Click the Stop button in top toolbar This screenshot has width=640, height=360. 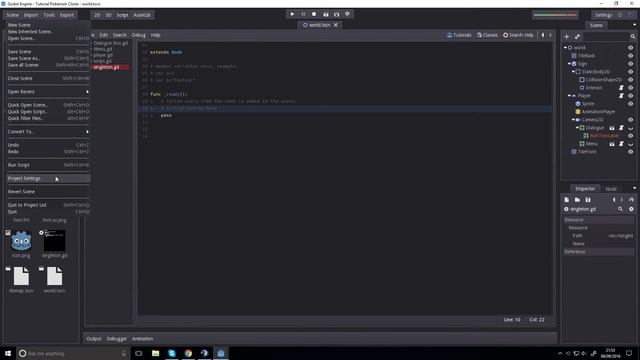(314, 14)
